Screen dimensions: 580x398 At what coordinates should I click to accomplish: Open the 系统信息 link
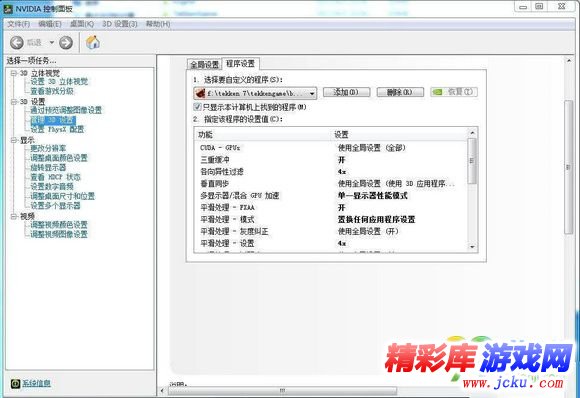[36, 384]
